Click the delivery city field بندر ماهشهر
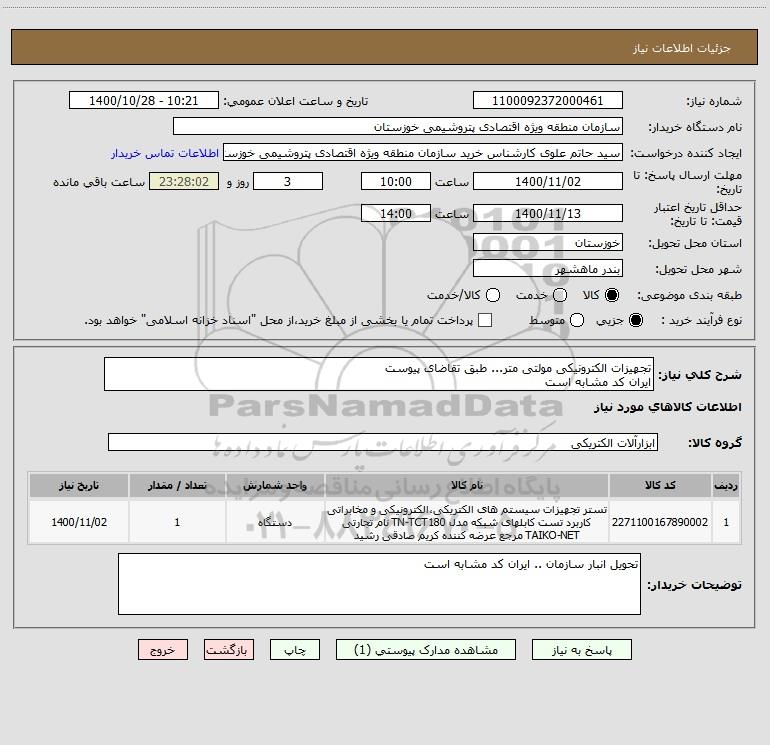770x745 pixels. 548,268
